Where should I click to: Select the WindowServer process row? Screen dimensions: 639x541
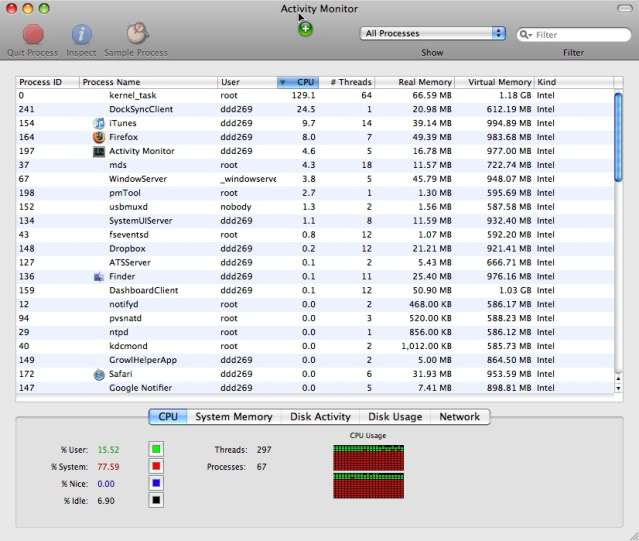click(x=315, y=179)
